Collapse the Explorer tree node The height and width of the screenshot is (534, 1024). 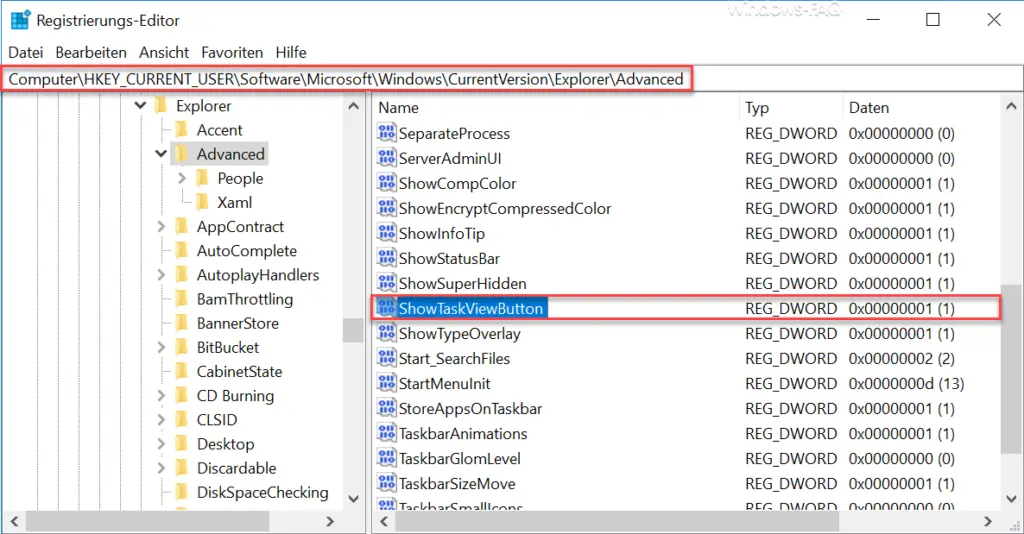pos(140,105)
